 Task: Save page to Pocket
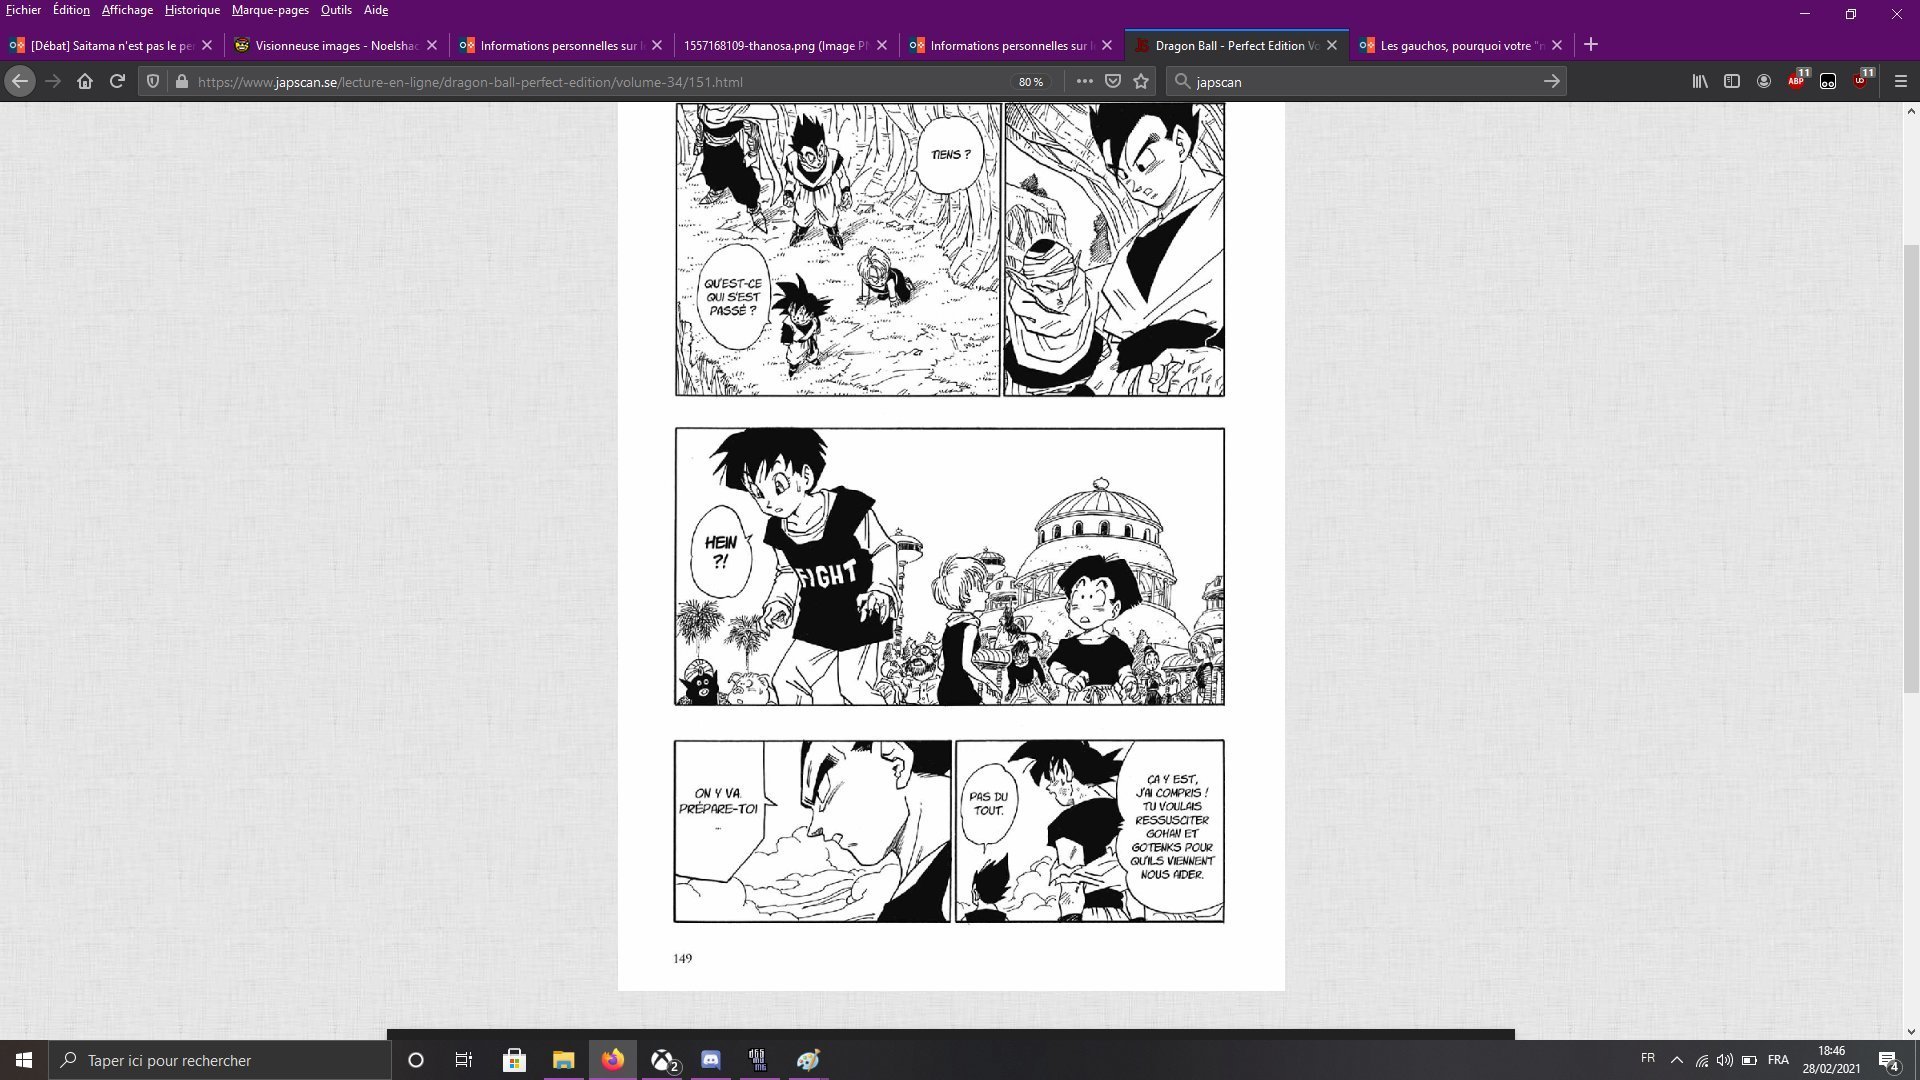point(1112,81)
